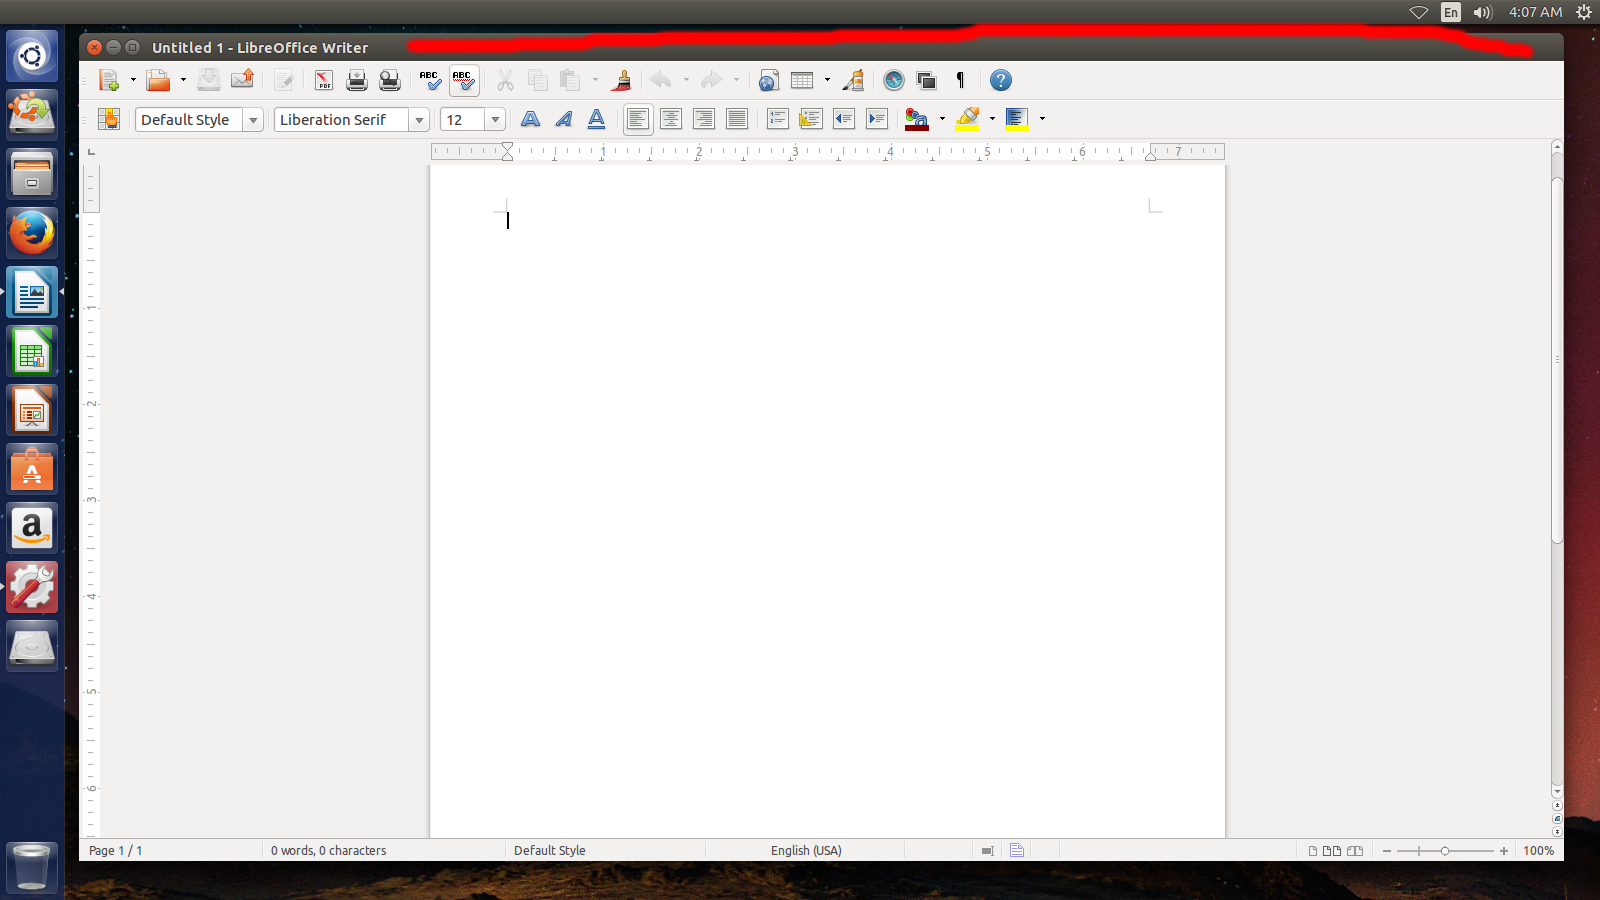This screenshot has height=900, width=1600.
Task: Expand the Background Color dropdown arrow
Action: coord(1042,119)
